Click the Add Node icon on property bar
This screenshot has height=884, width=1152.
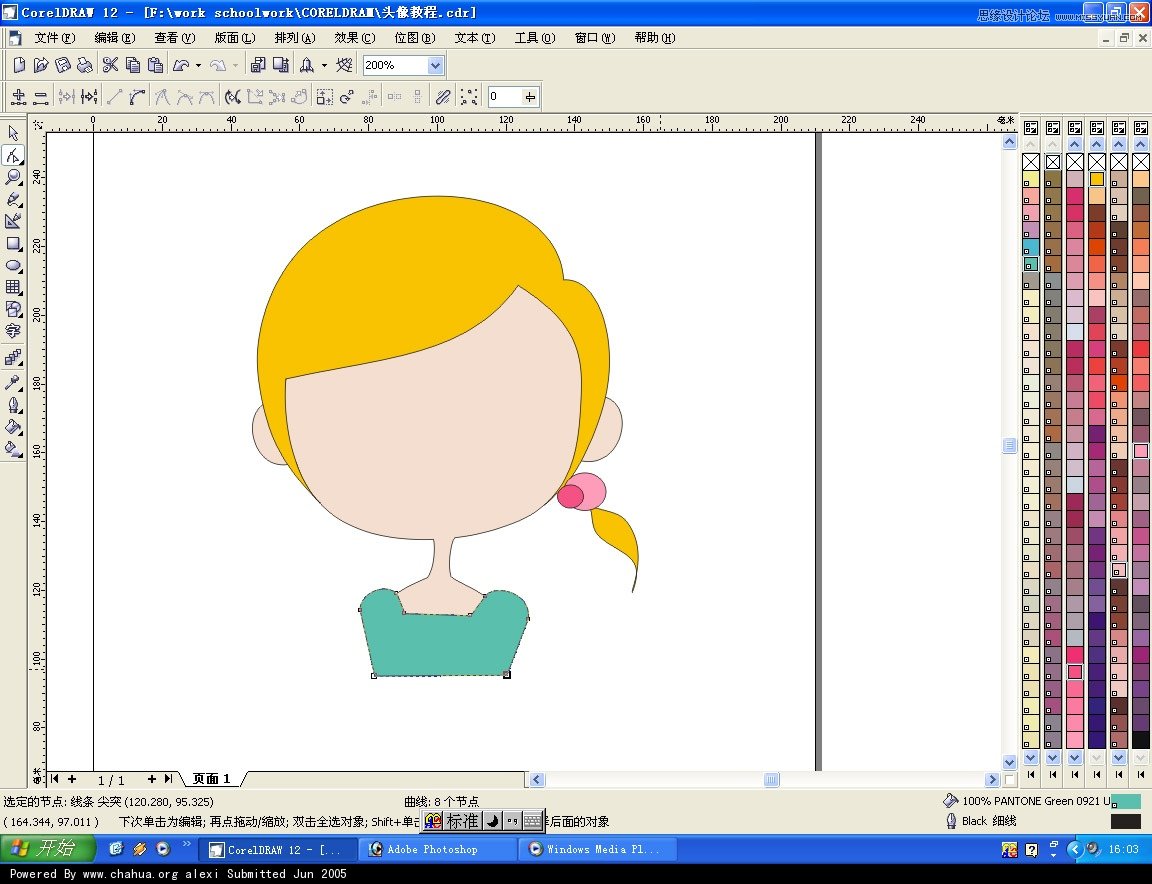pyautogui.click(x=19, y=96)
